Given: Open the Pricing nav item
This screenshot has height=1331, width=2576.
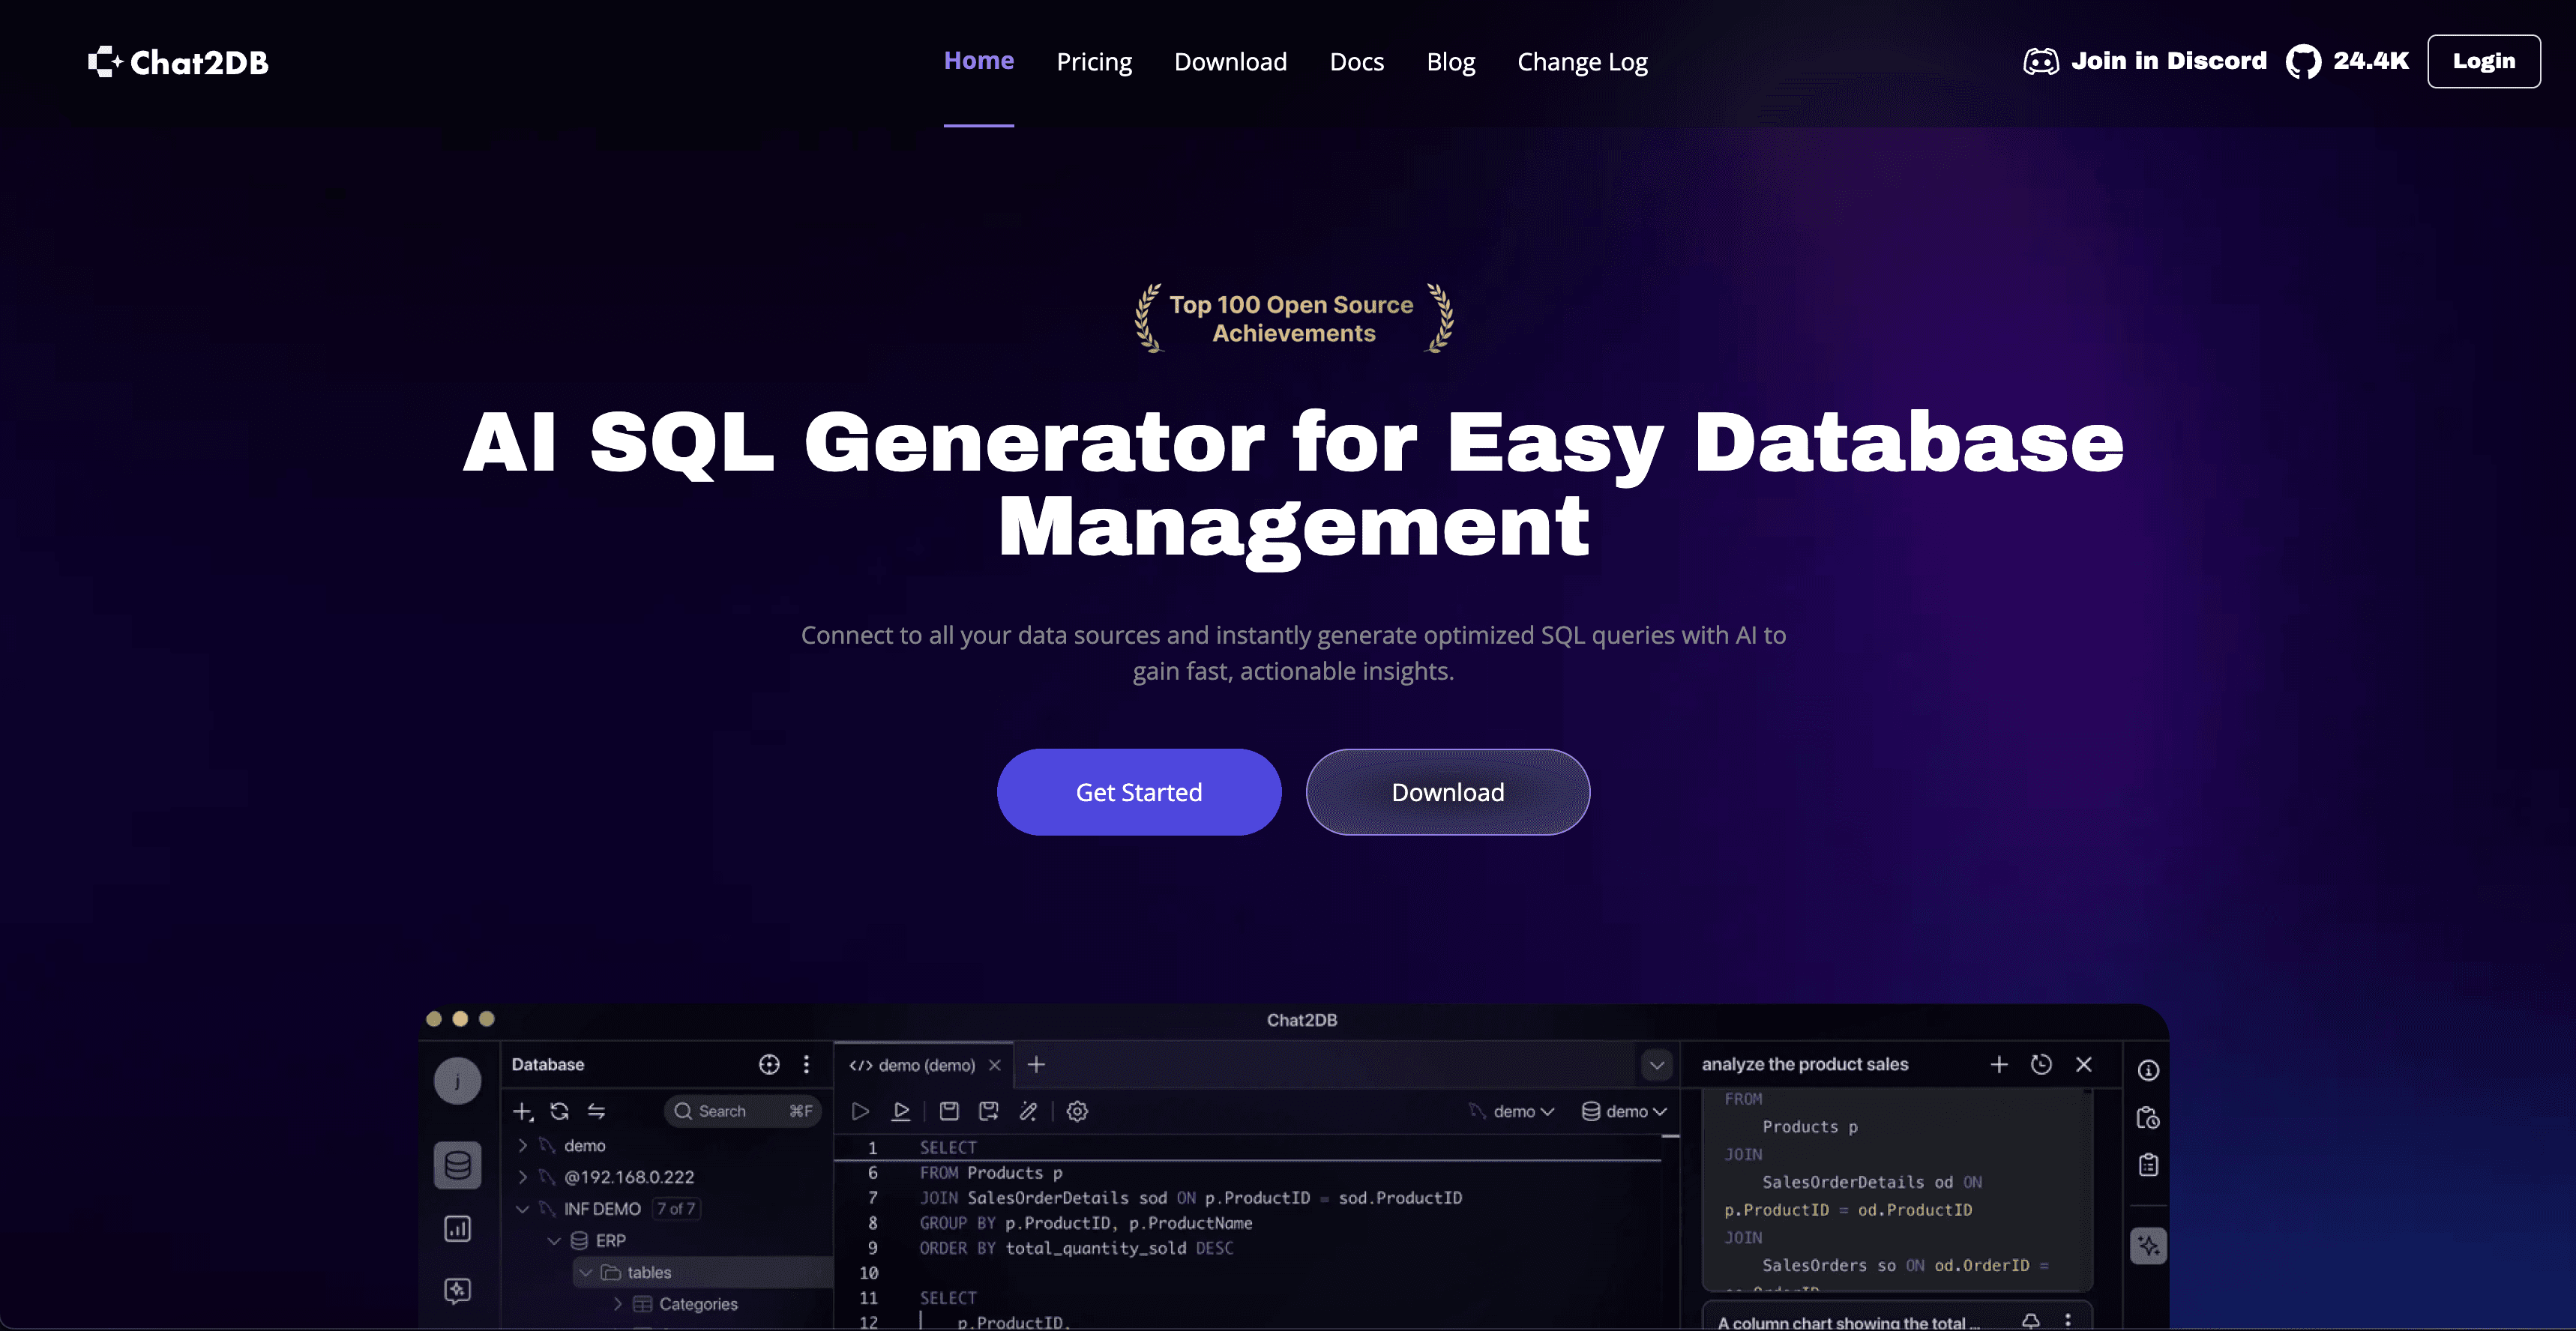Looking at the screenshot, I should coord(1094,62).
